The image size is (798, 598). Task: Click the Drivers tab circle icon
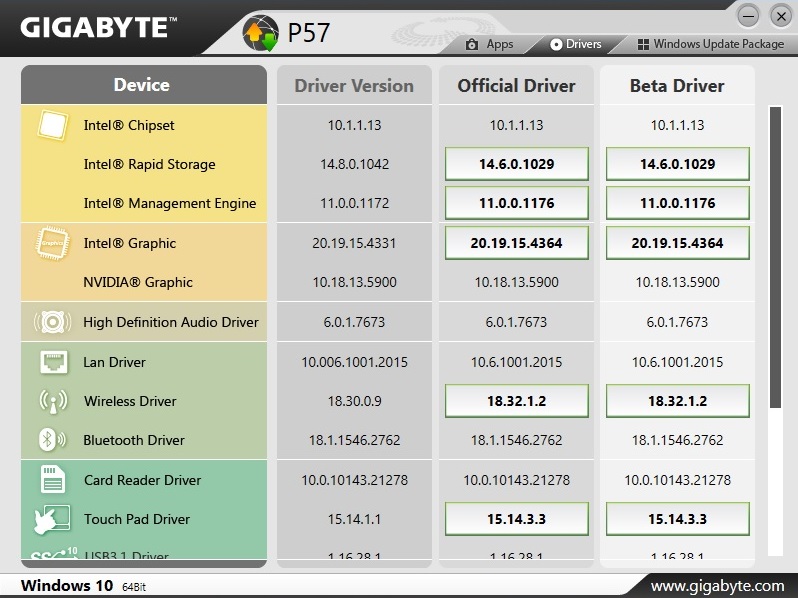[556, 44]
